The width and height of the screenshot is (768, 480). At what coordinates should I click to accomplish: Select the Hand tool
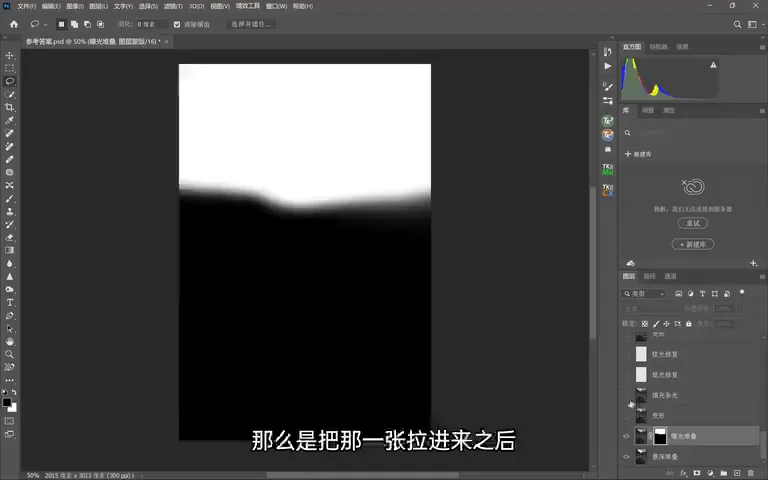point(9,341)
